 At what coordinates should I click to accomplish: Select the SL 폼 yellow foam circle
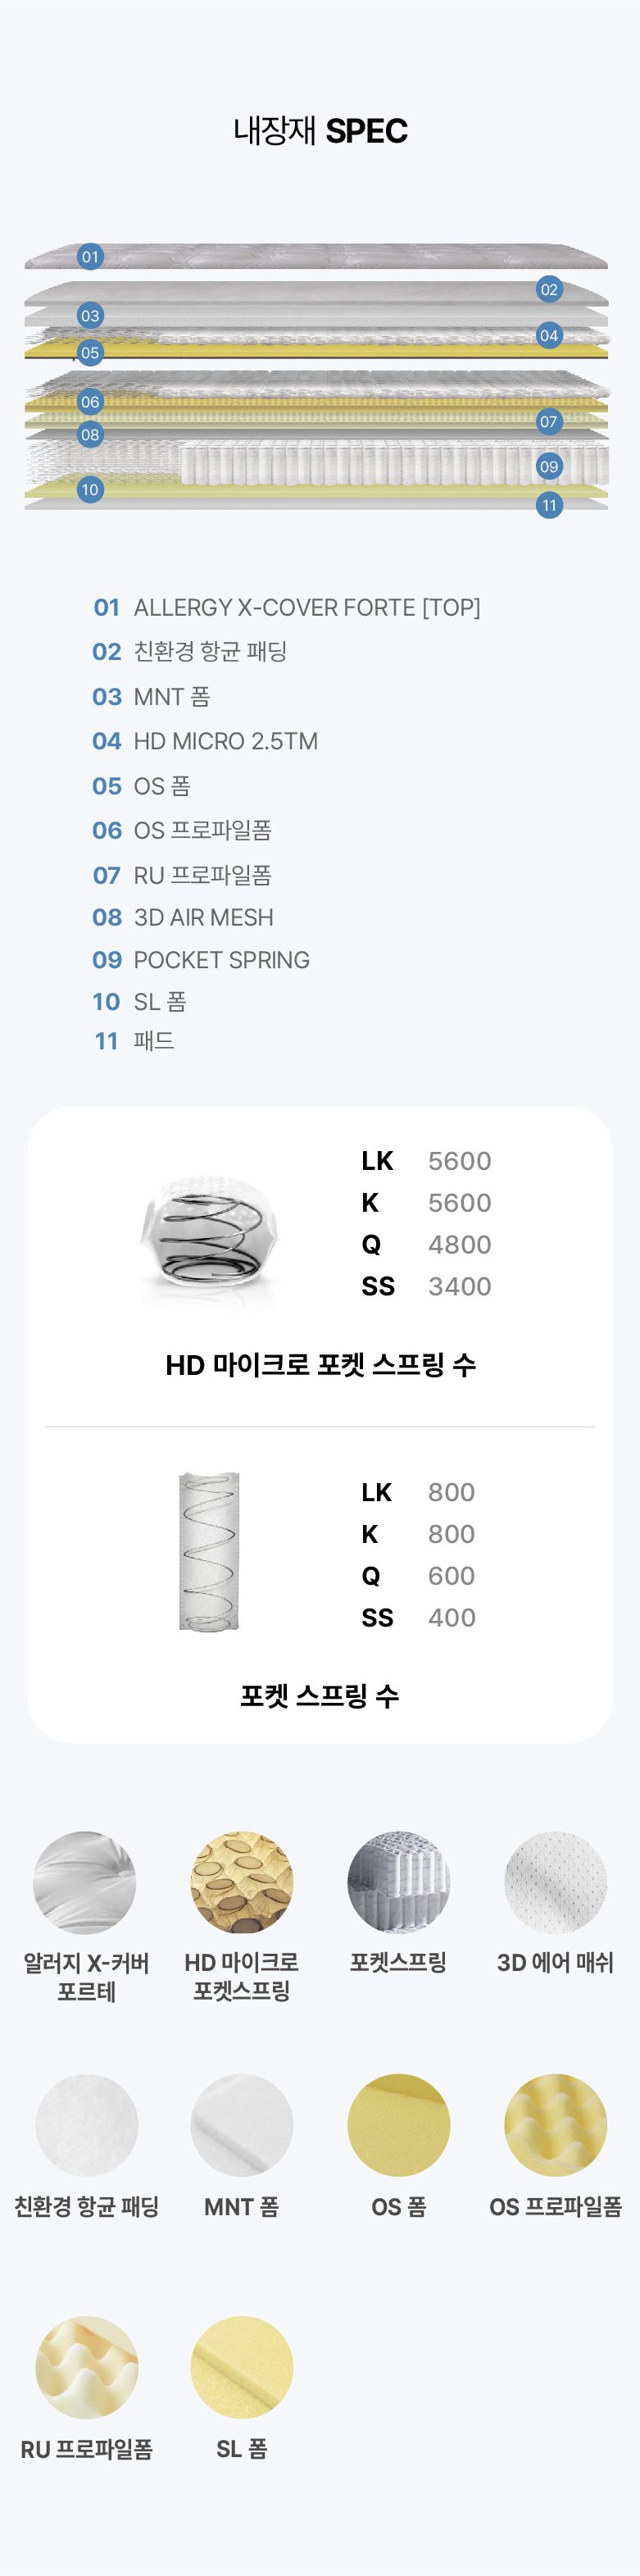tap(242, 2367)
